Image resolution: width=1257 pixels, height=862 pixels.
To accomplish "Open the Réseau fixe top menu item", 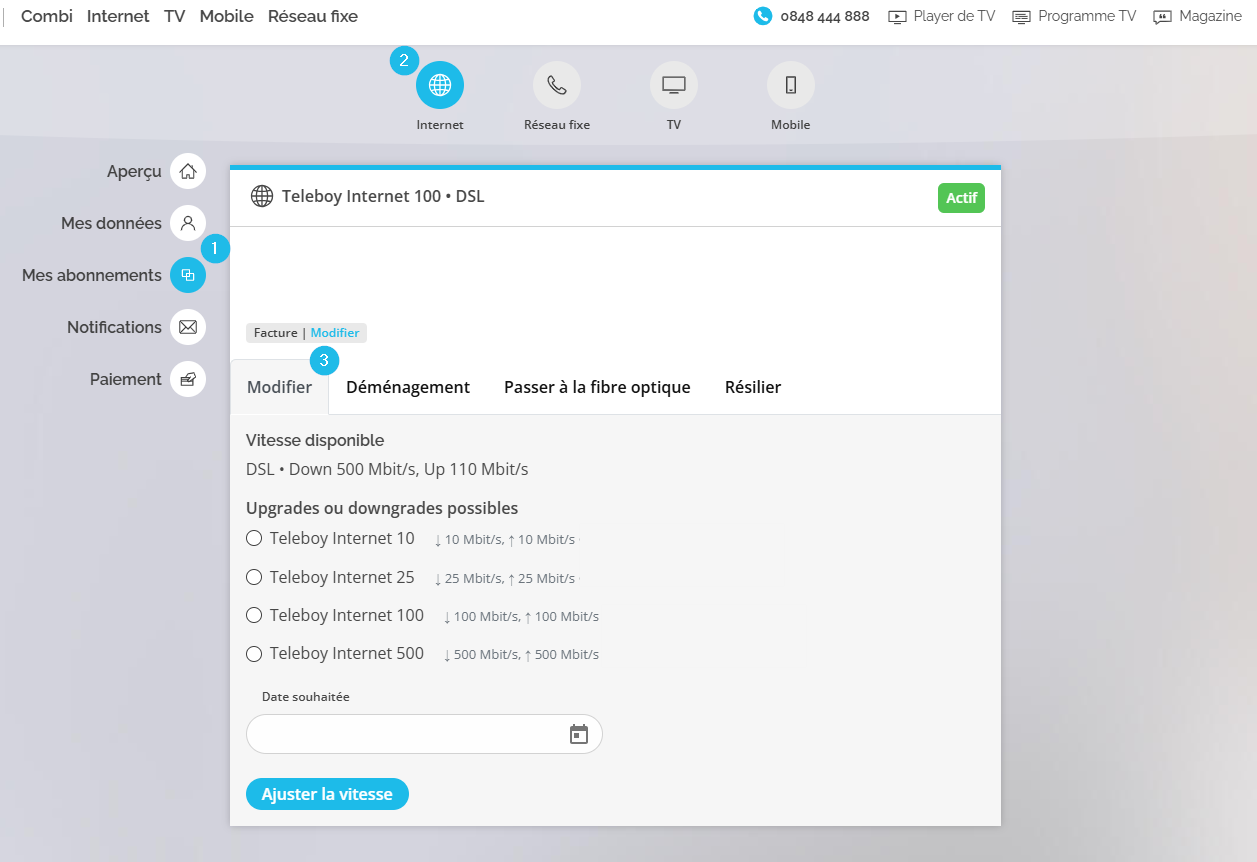I will 313,16.
